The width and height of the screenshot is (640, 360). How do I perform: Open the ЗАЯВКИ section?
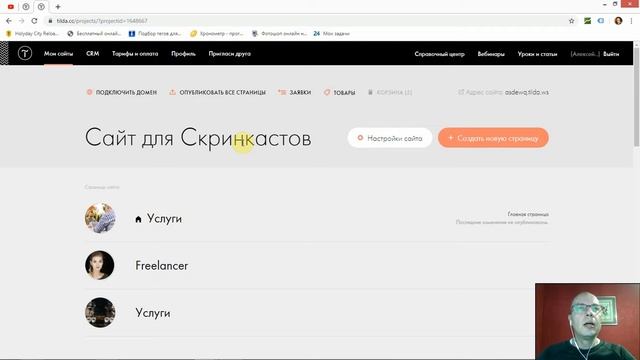(294, 93)
